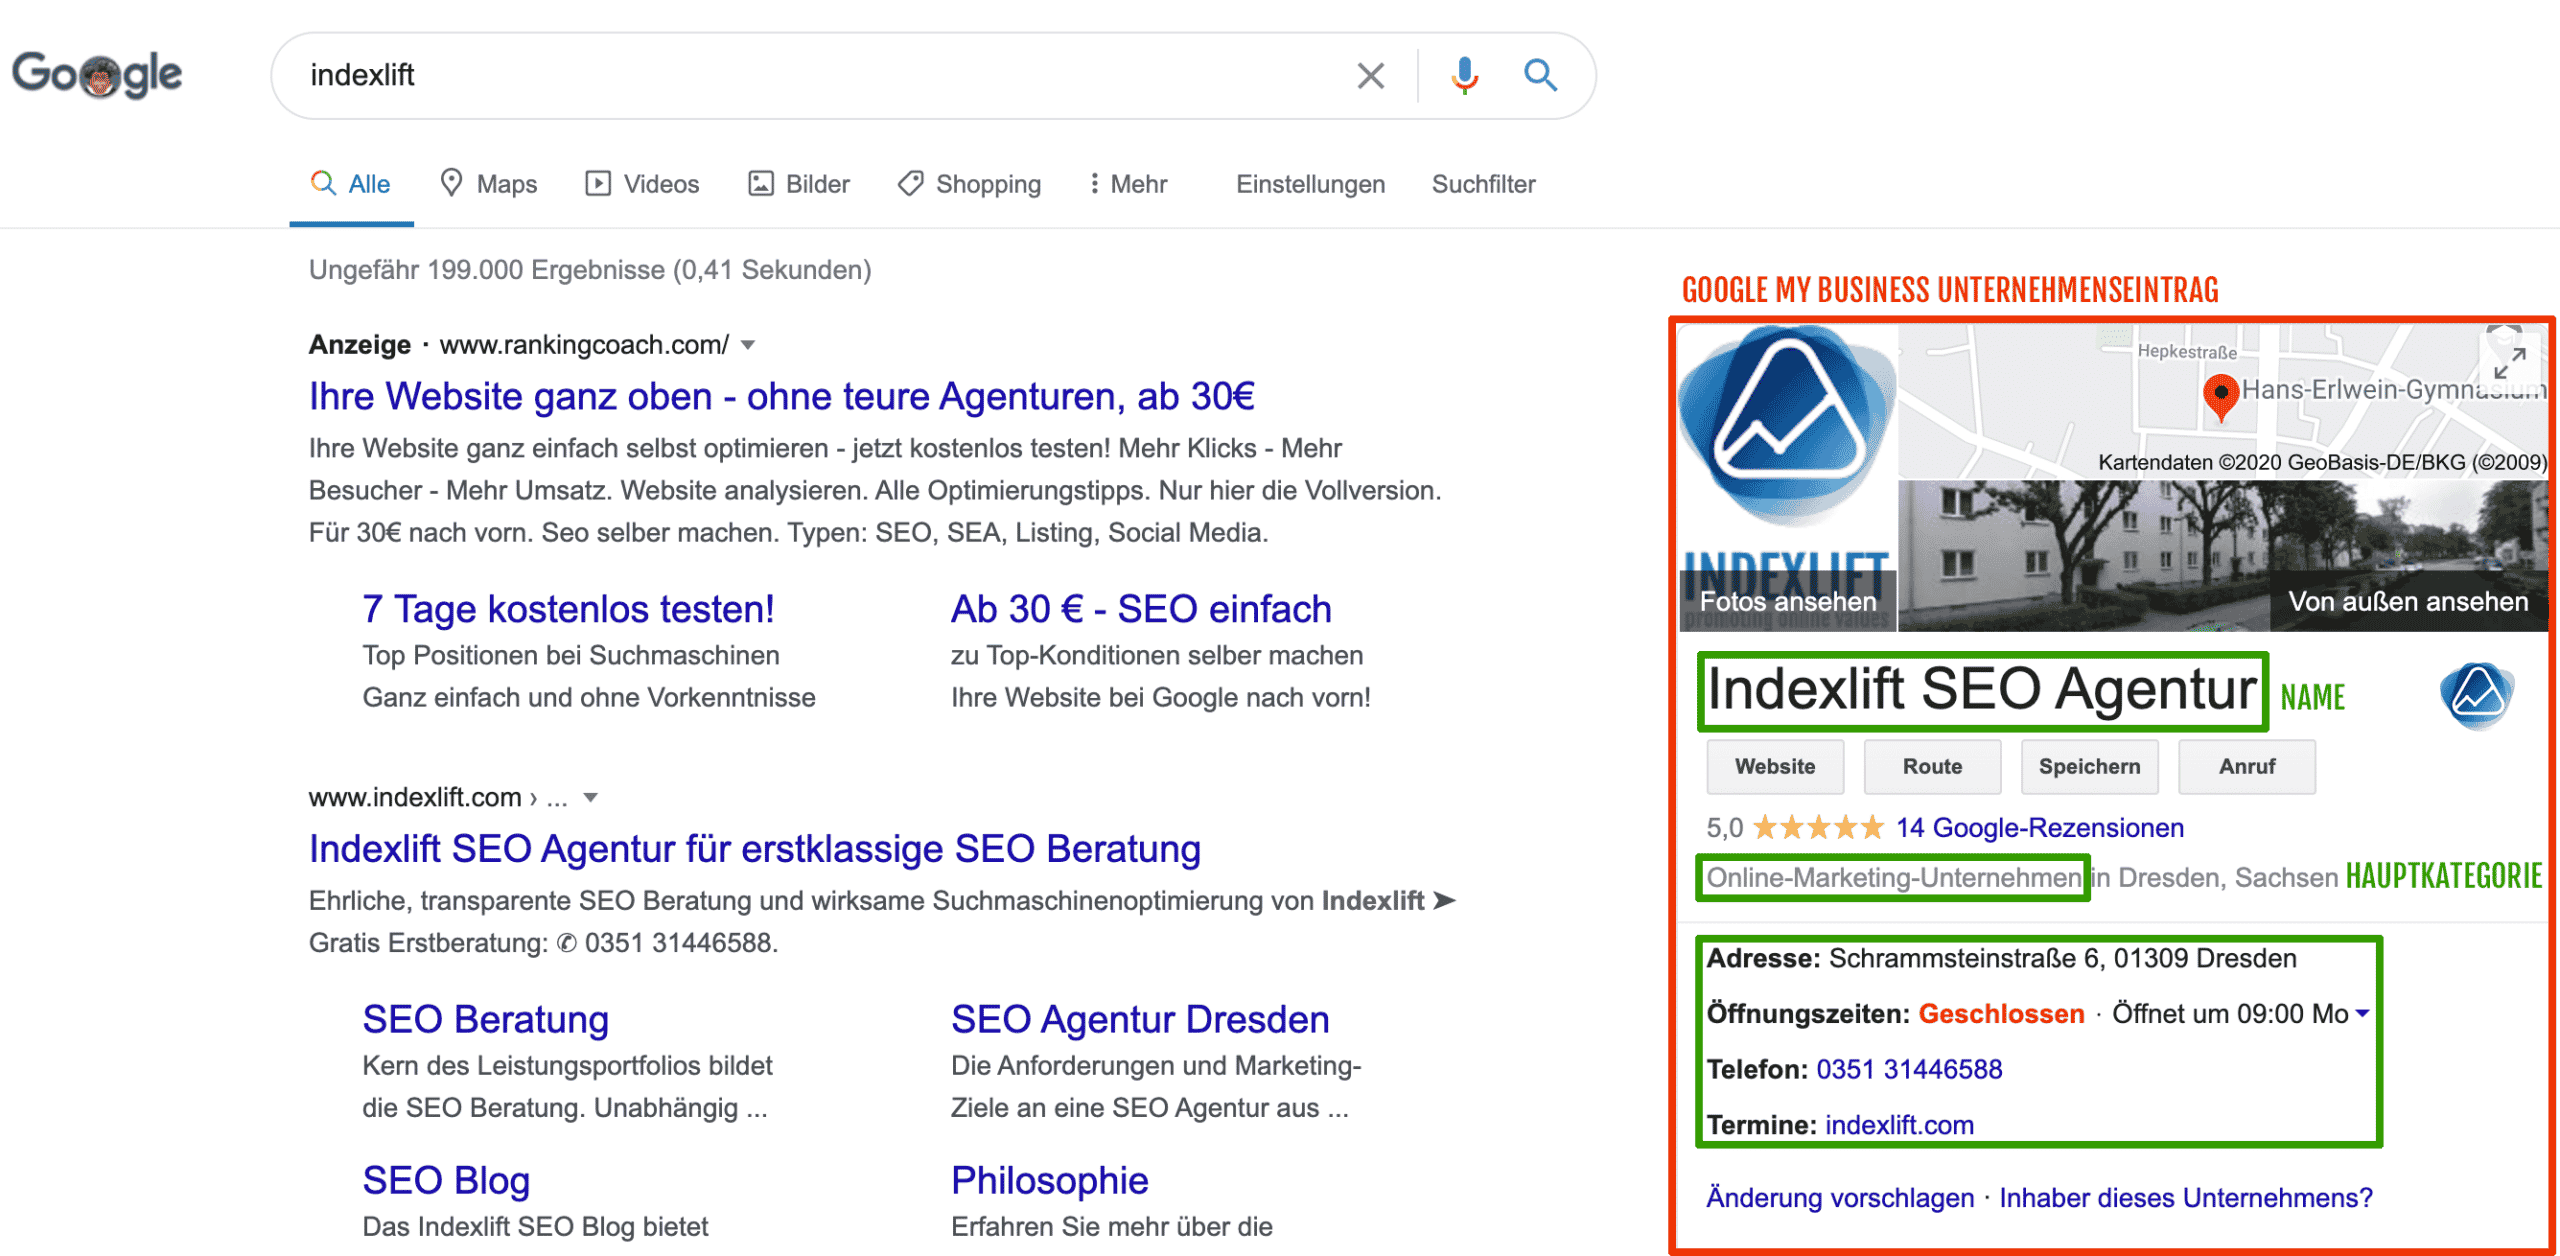Open 'Indexlift SEO Agentur für erstklassige SEO Beratung'
2560x1256 pixels.
[754, 848]
